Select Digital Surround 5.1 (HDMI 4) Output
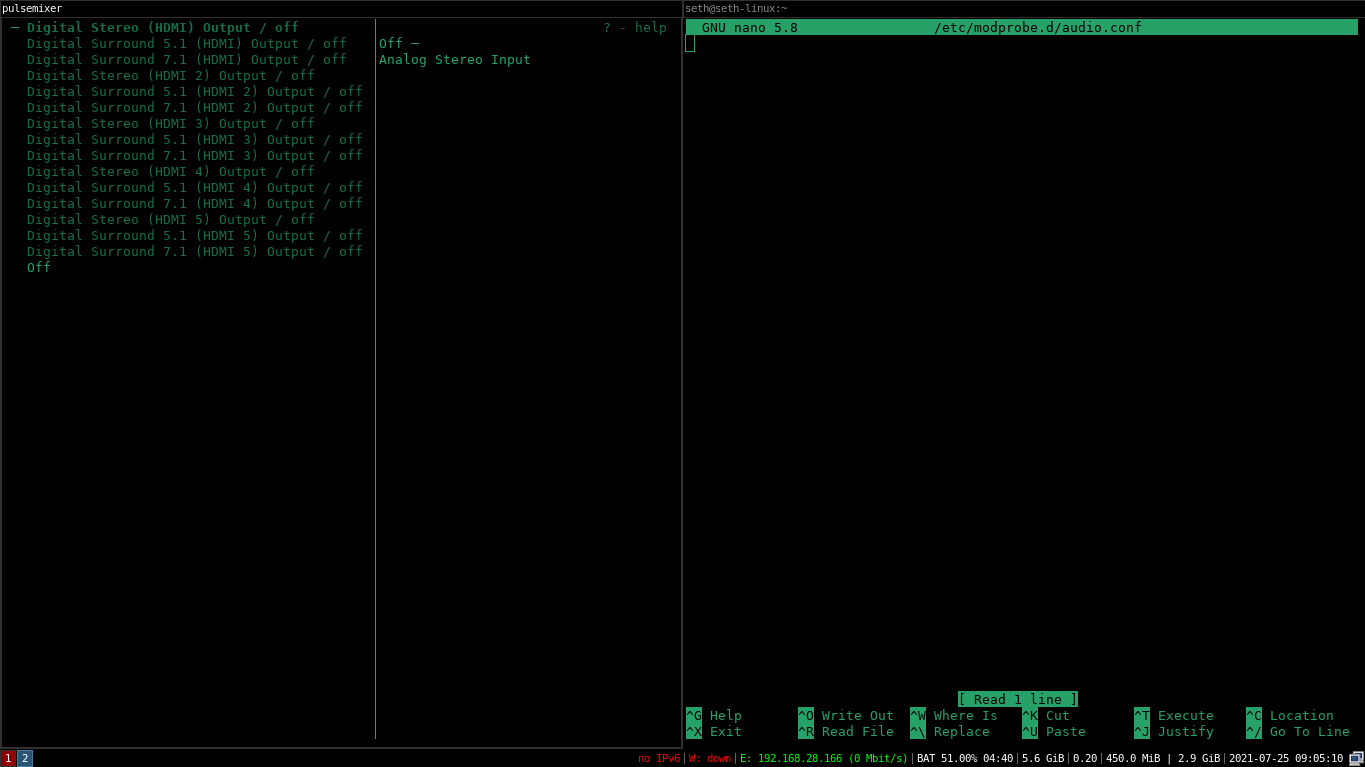1365x767 pixels. [x=195, y=188]
